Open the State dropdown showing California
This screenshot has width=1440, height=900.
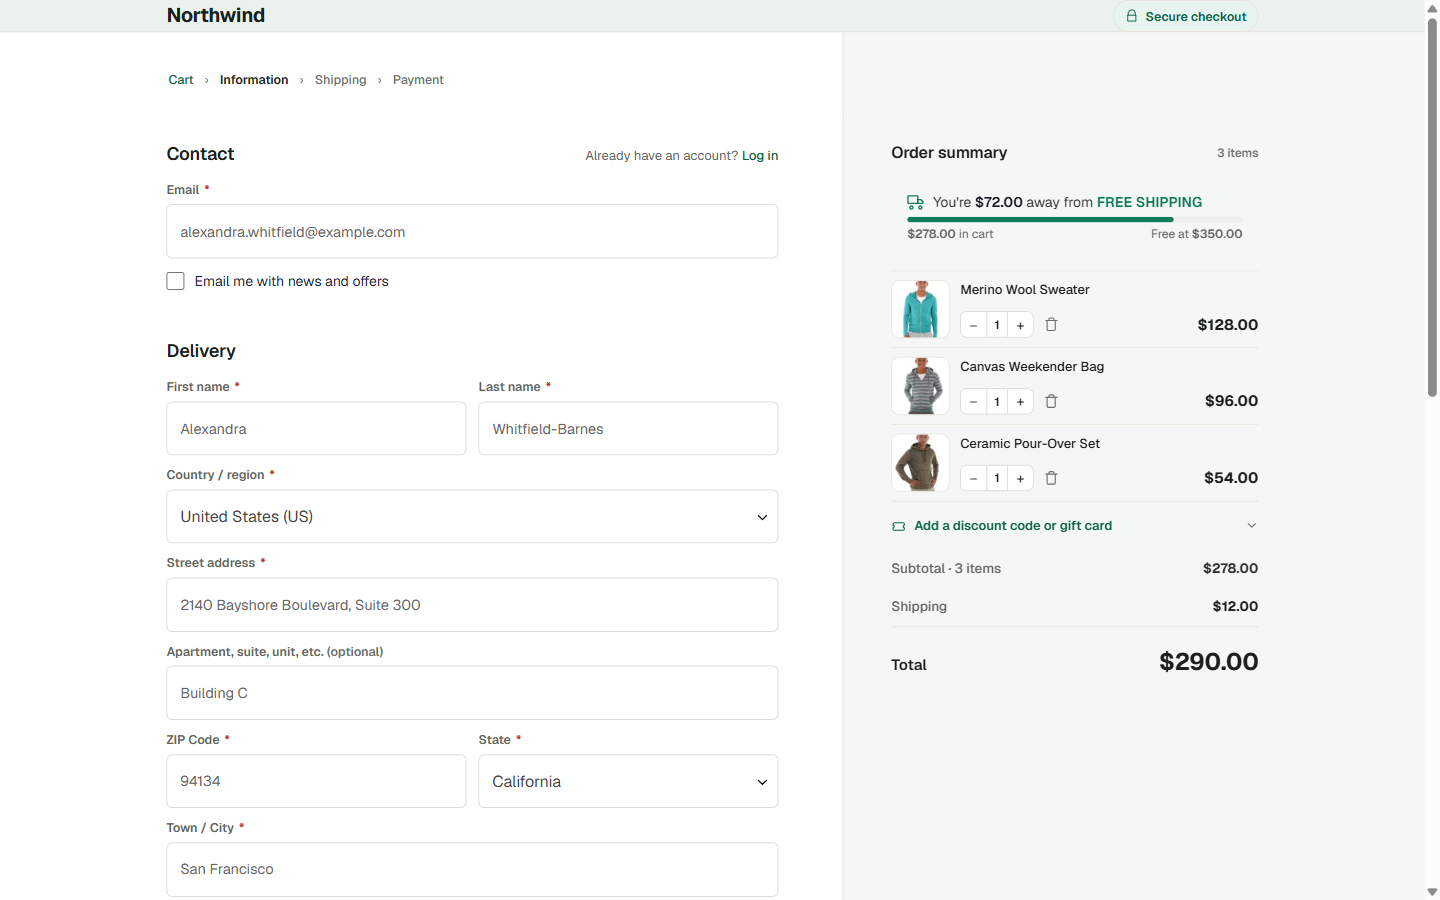(x=628, y=781)
